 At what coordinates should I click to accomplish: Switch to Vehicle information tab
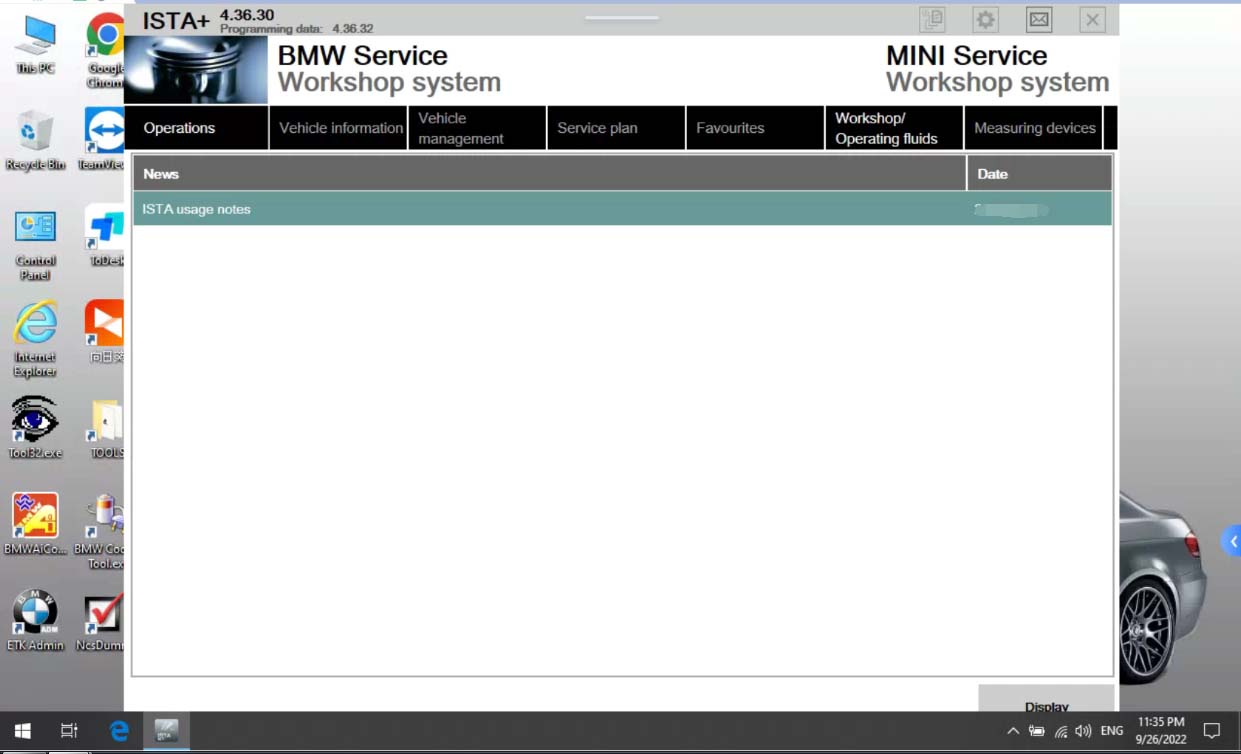tap(339, 128)
